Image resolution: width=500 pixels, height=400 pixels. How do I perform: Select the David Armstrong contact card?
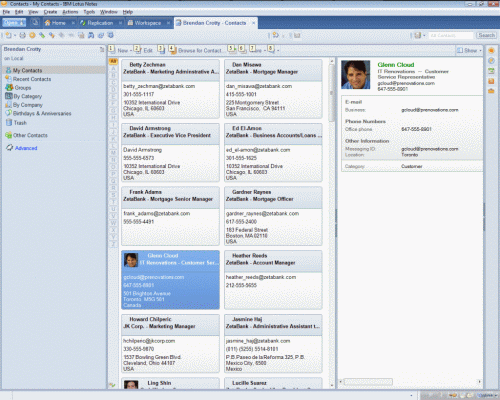170,152
